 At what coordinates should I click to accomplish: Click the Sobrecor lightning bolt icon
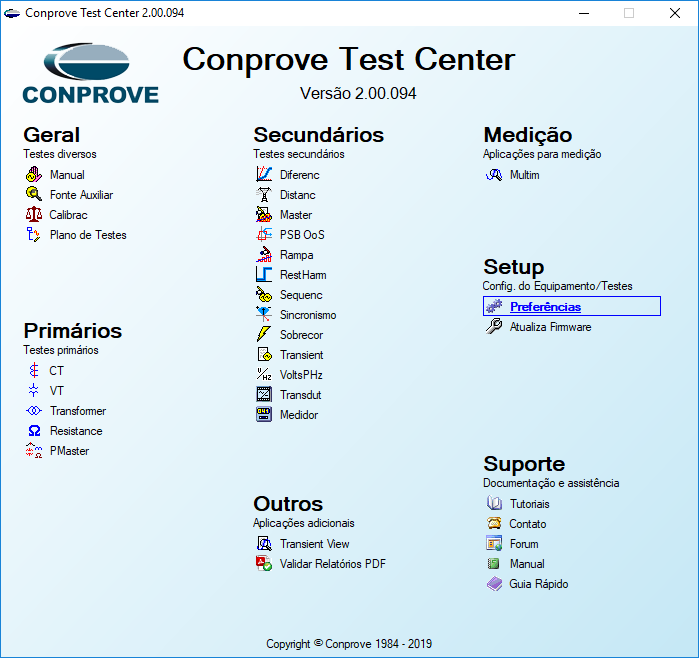point(264,334)
